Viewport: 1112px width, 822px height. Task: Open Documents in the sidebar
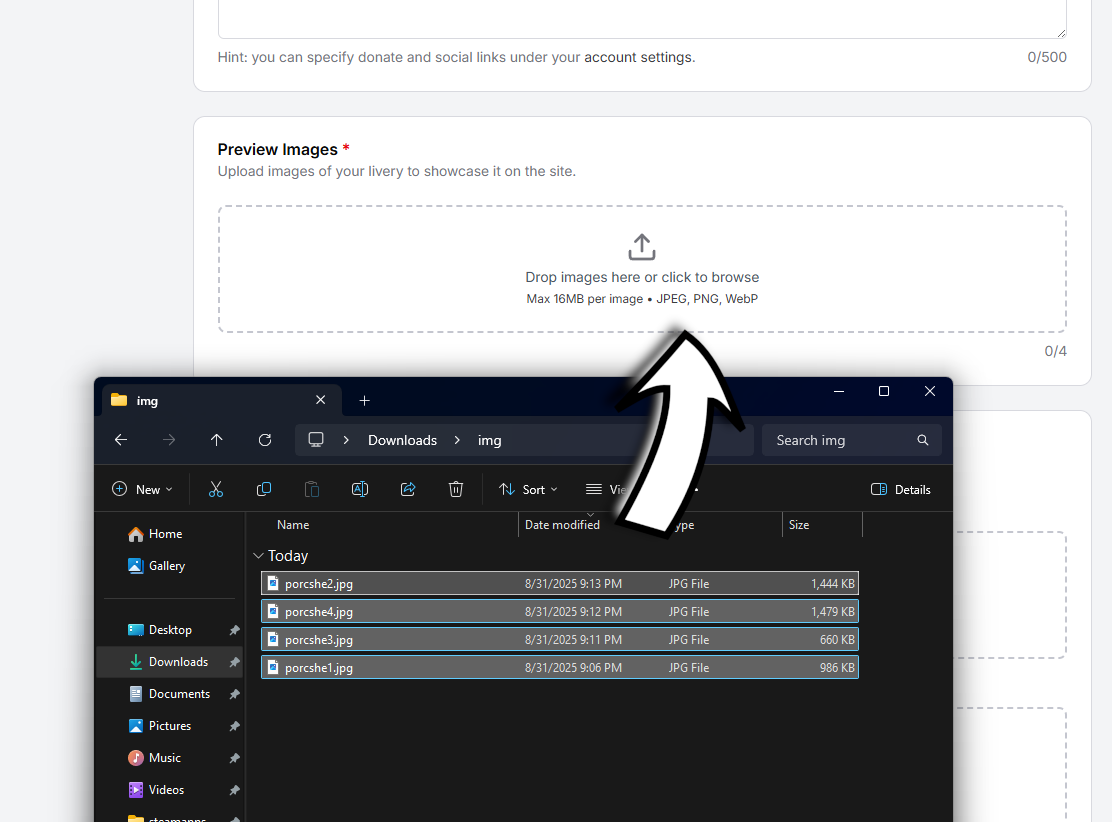coord(169,694)
